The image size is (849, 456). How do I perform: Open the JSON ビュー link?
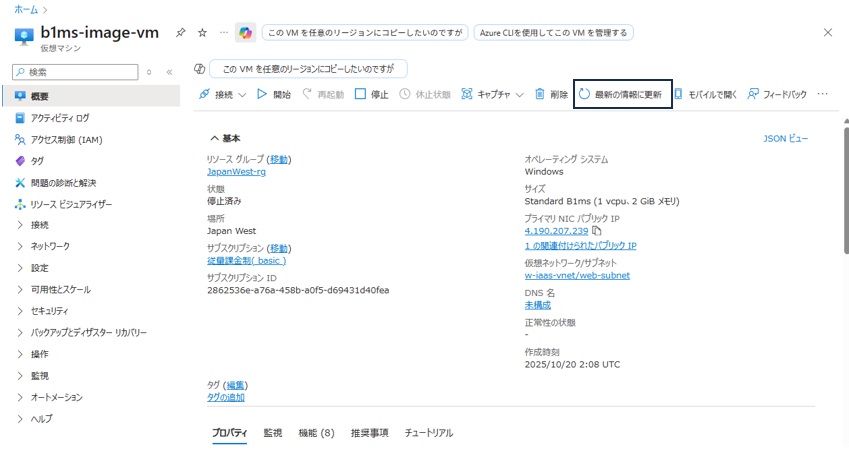tap(785, 139)
